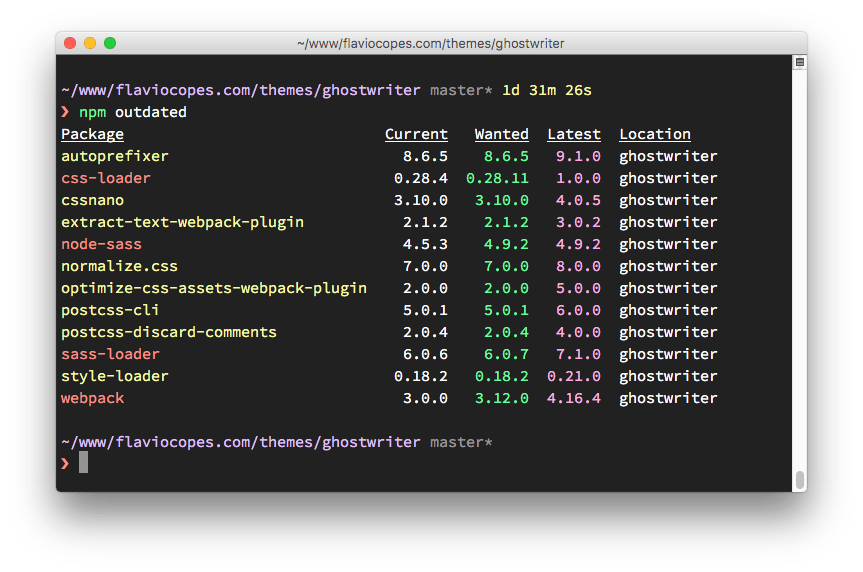Image resolution: width=863 pixels, height=572 pixels.
Task: Click the scrollbar thumb at bottom right
Action: (x=799, y=479)
